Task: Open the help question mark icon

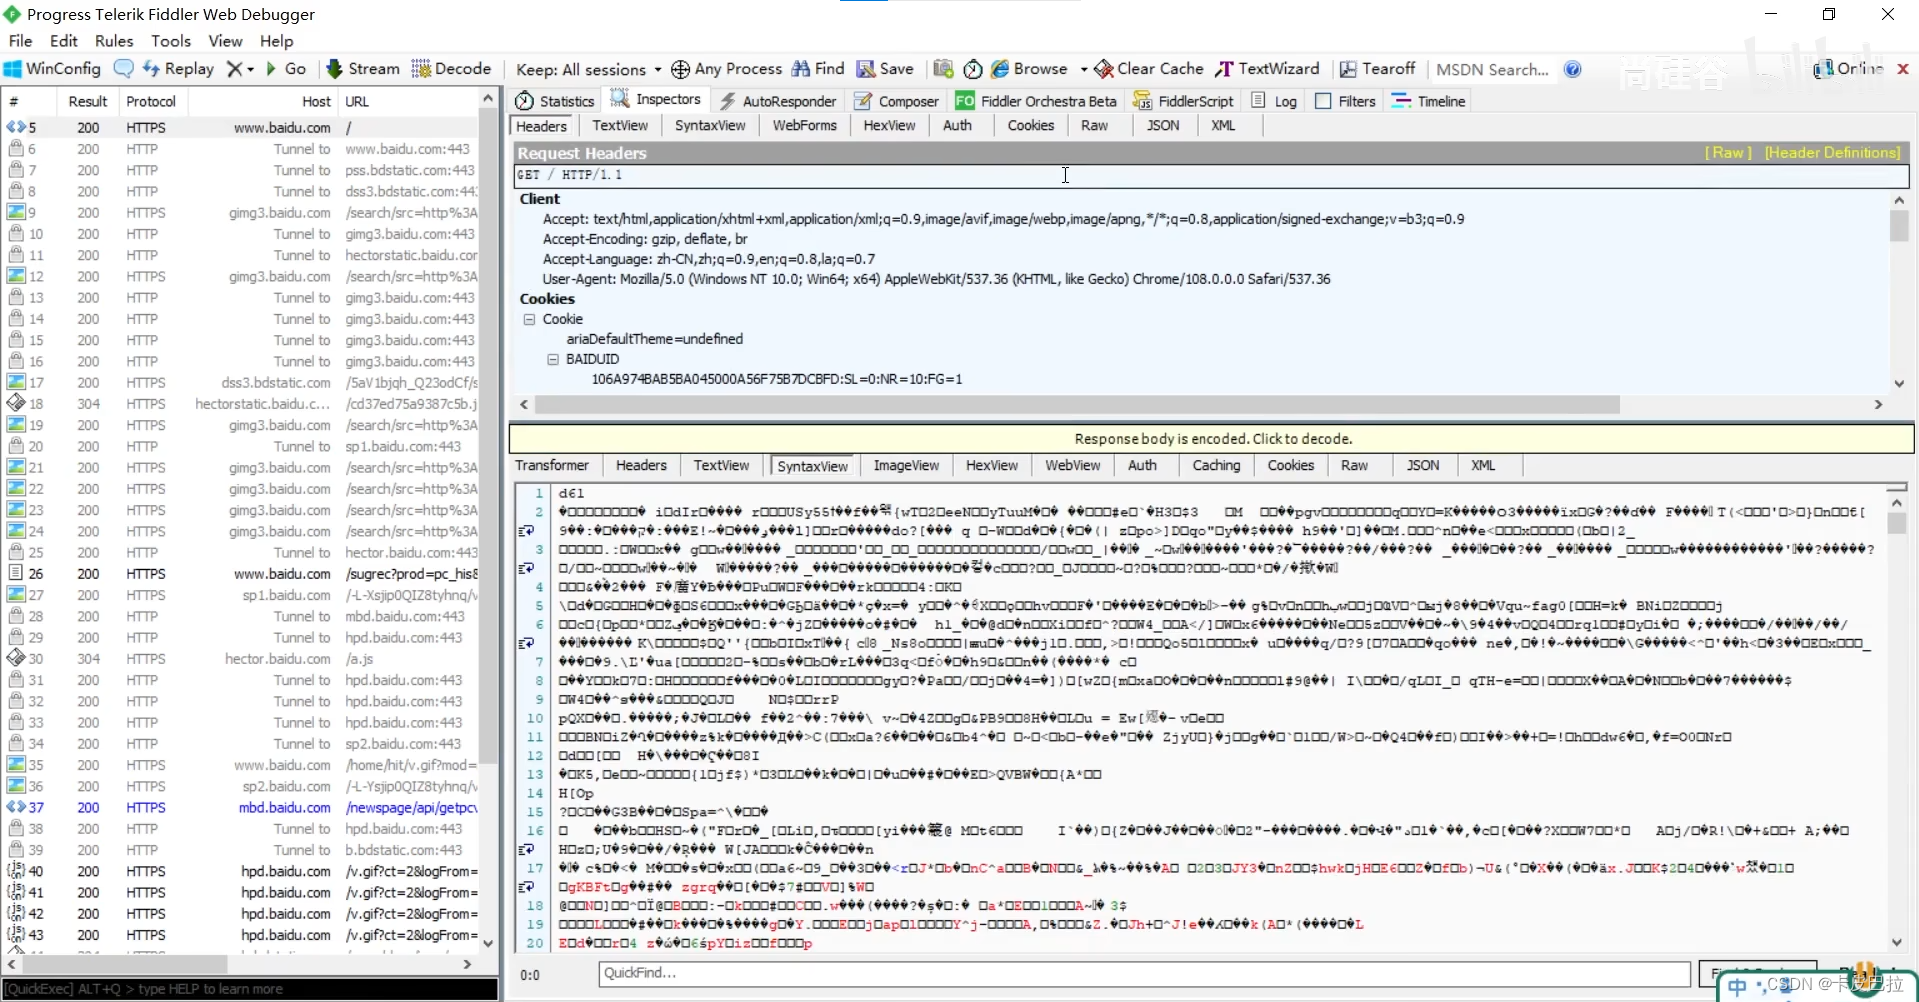Action: [1573, 69]
